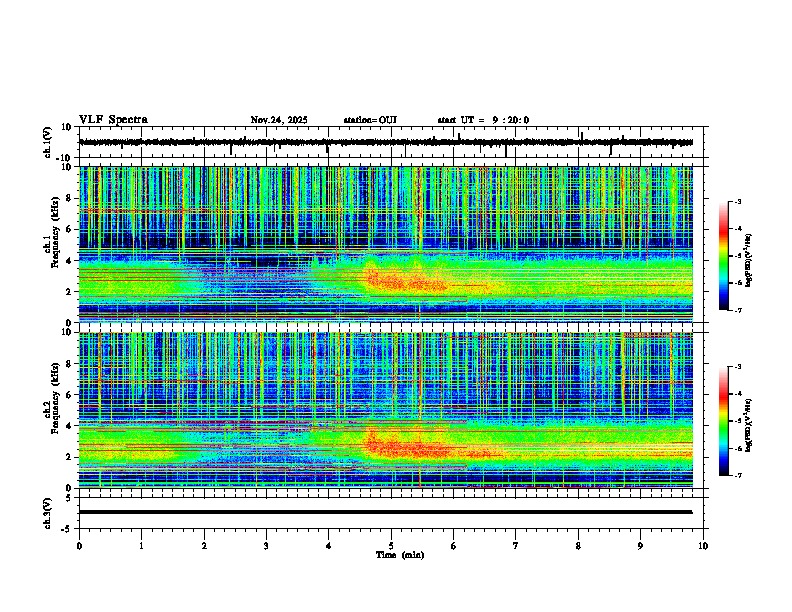792x612 pixels.
Task: Click the "-5" tick on ch.3 voltage axis
Action: pos(68,529)
